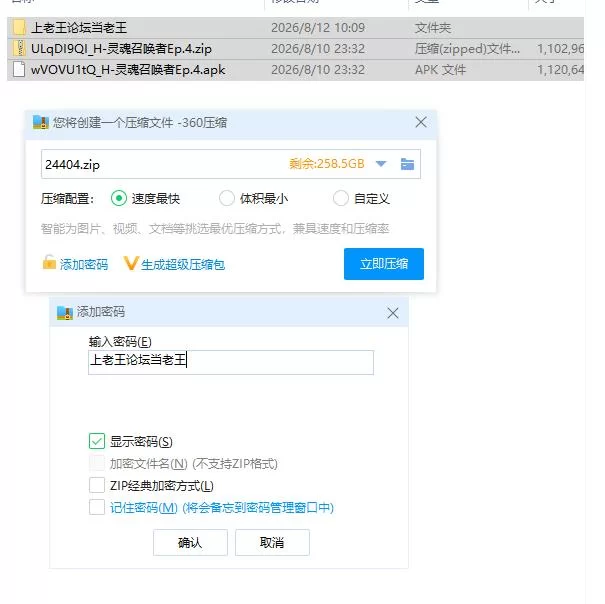Uncheck the 显示密码(S) checkbox
The width and height of the screenshot is (605, 604).
click(x=96, y=441)
